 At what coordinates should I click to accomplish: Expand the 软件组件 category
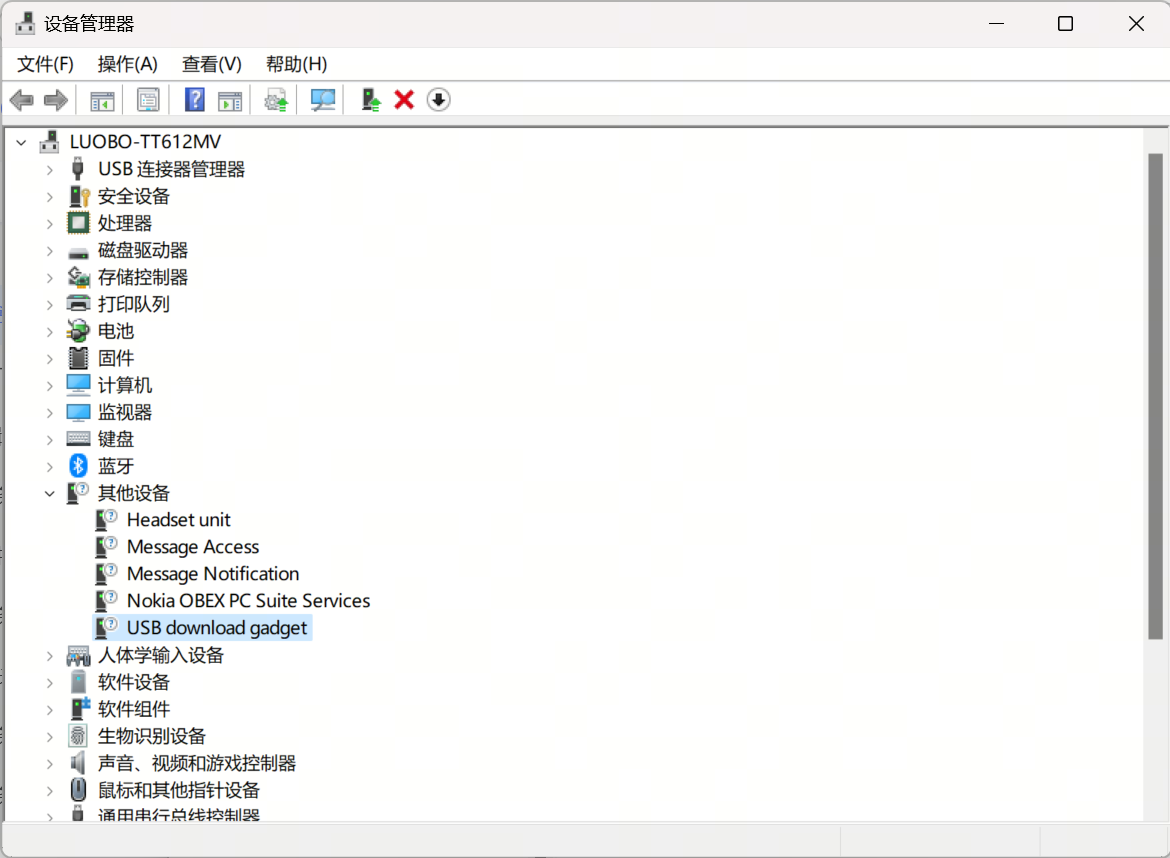[50, 710]
